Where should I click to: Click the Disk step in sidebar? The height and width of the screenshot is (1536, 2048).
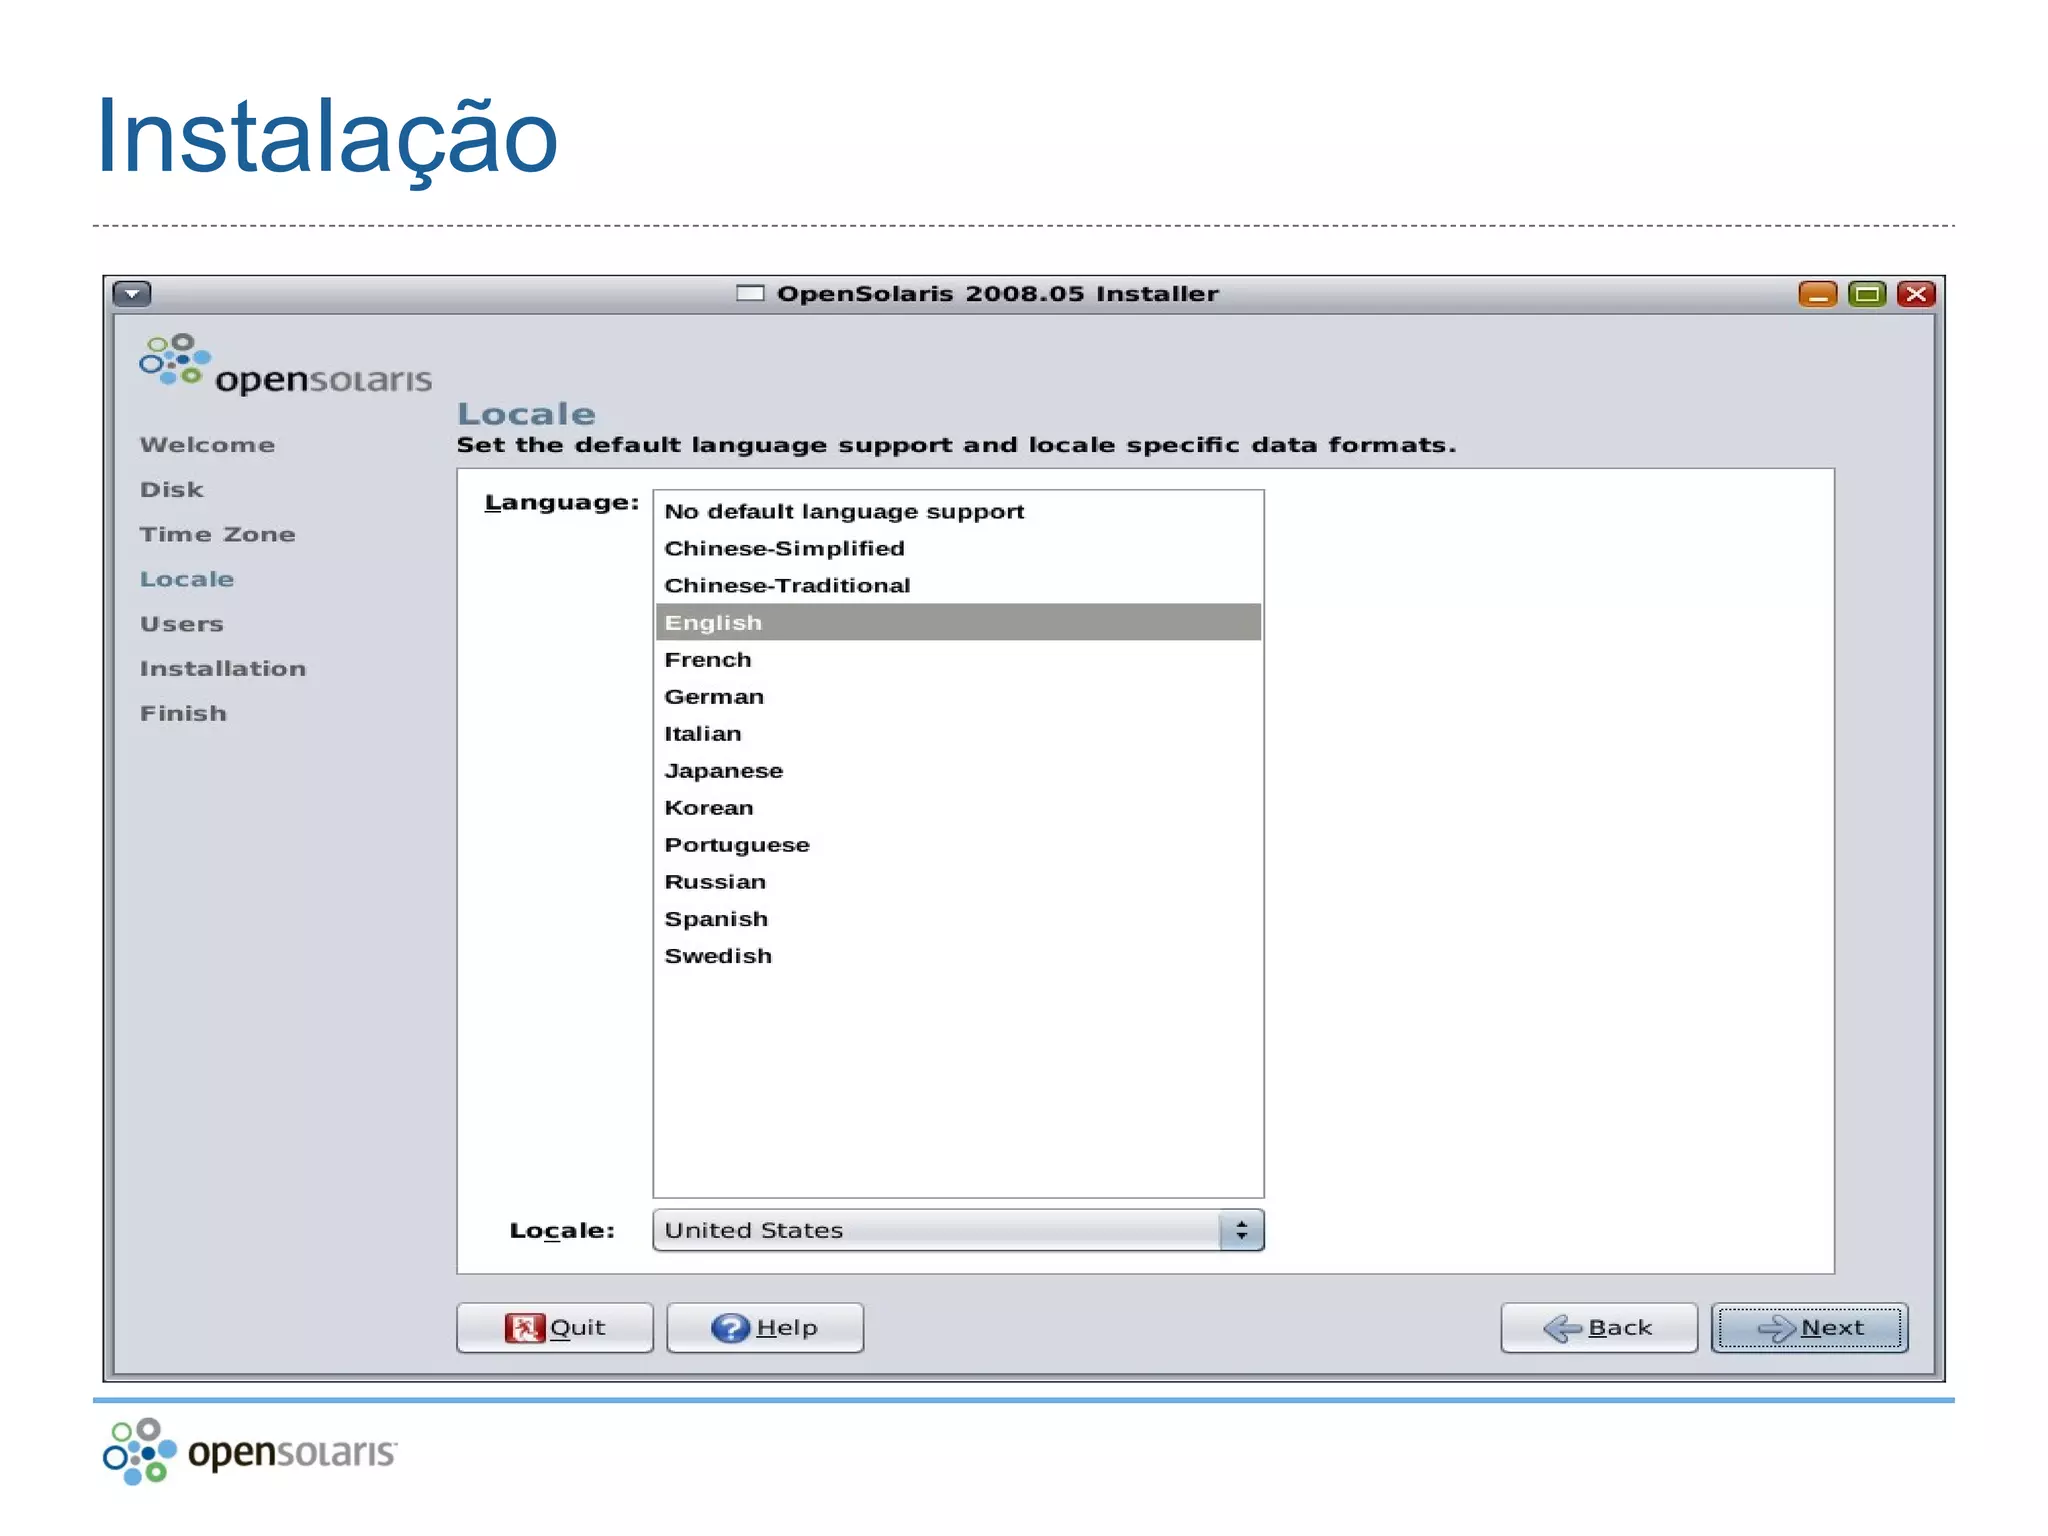tap(171, 490)
